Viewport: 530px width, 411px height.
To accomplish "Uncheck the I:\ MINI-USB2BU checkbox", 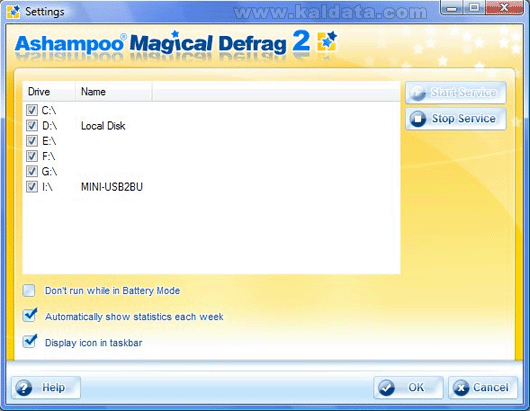I will [32, 187].
